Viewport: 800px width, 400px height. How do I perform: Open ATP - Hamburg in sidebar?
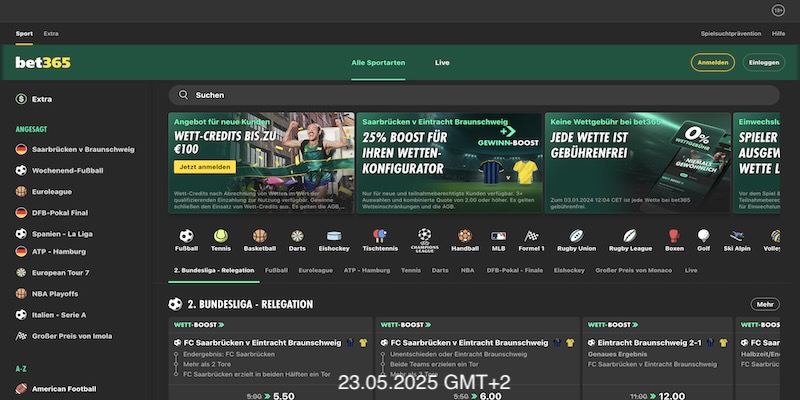[x=51, y=252]
